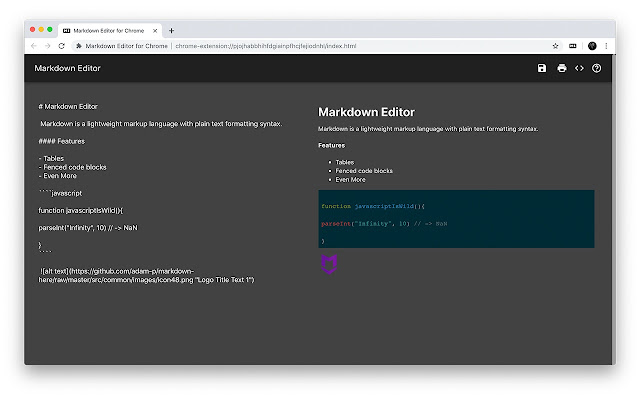Go back with browser back arrow

[34, 46]
